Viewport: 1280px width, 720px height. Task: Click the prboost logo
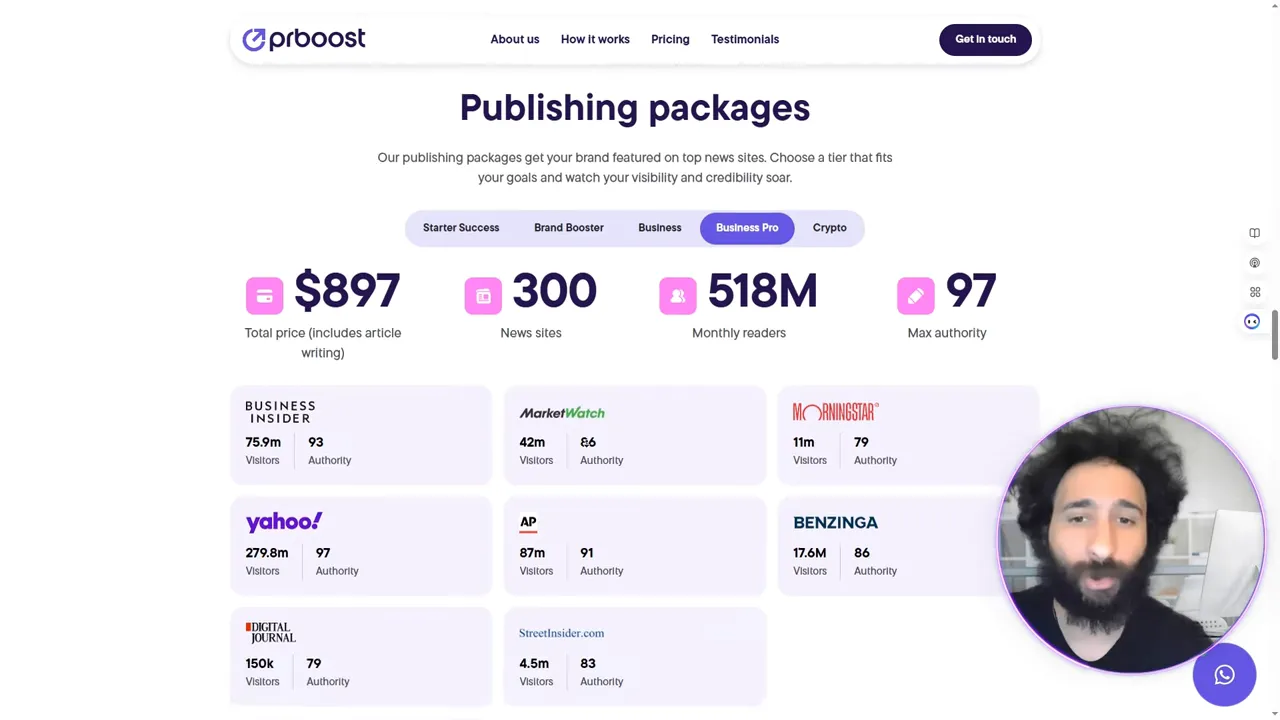303,39
